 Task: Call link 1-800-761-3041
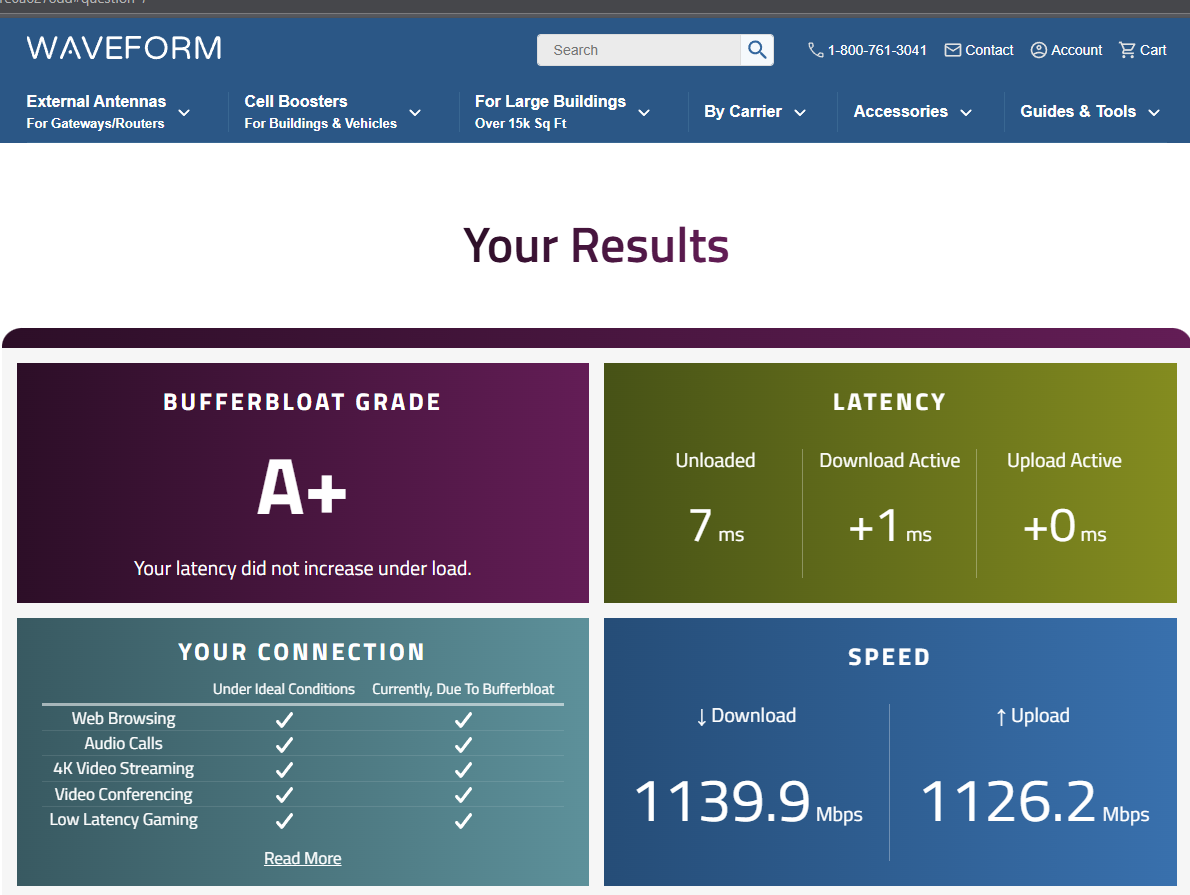pos(877,50)
